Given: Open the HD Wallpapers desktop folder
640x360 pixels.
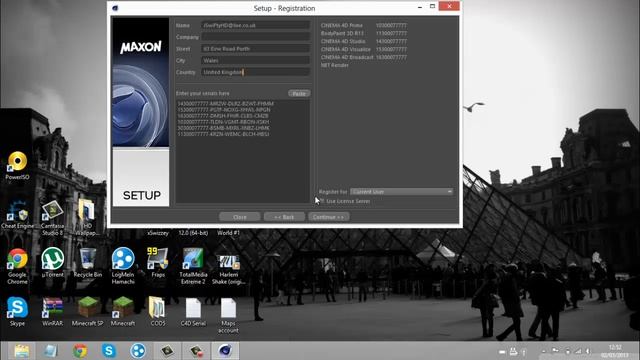Looking at the screenshot, I should [x=87, y=217].
